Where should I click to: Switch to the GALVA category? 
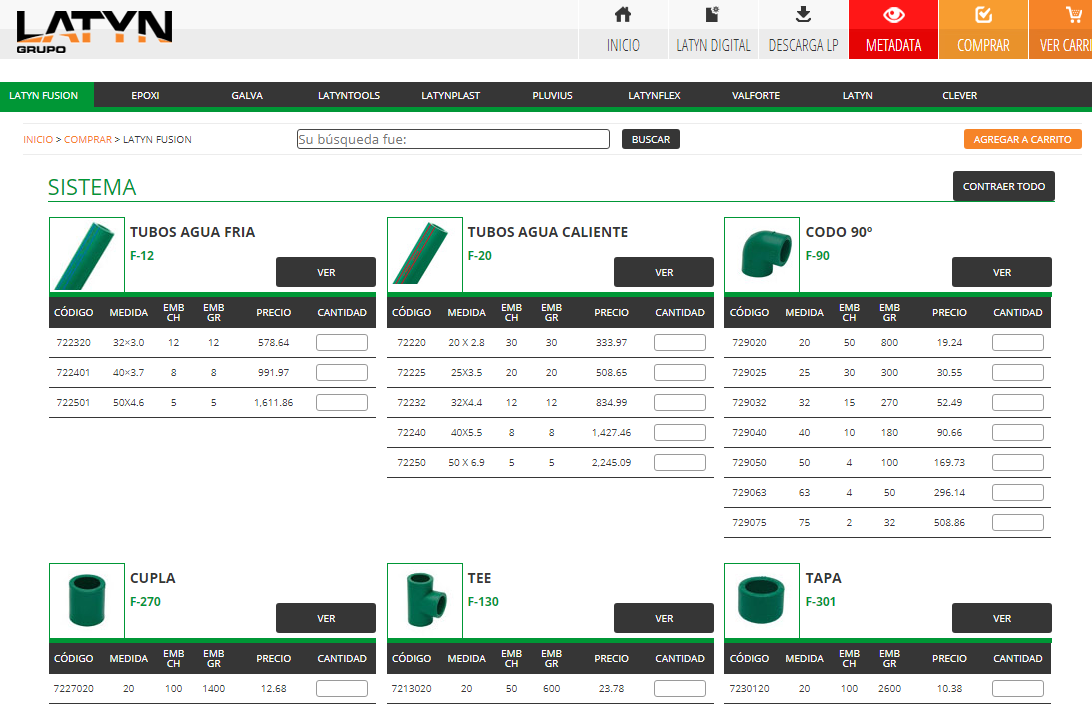(247, 95)
